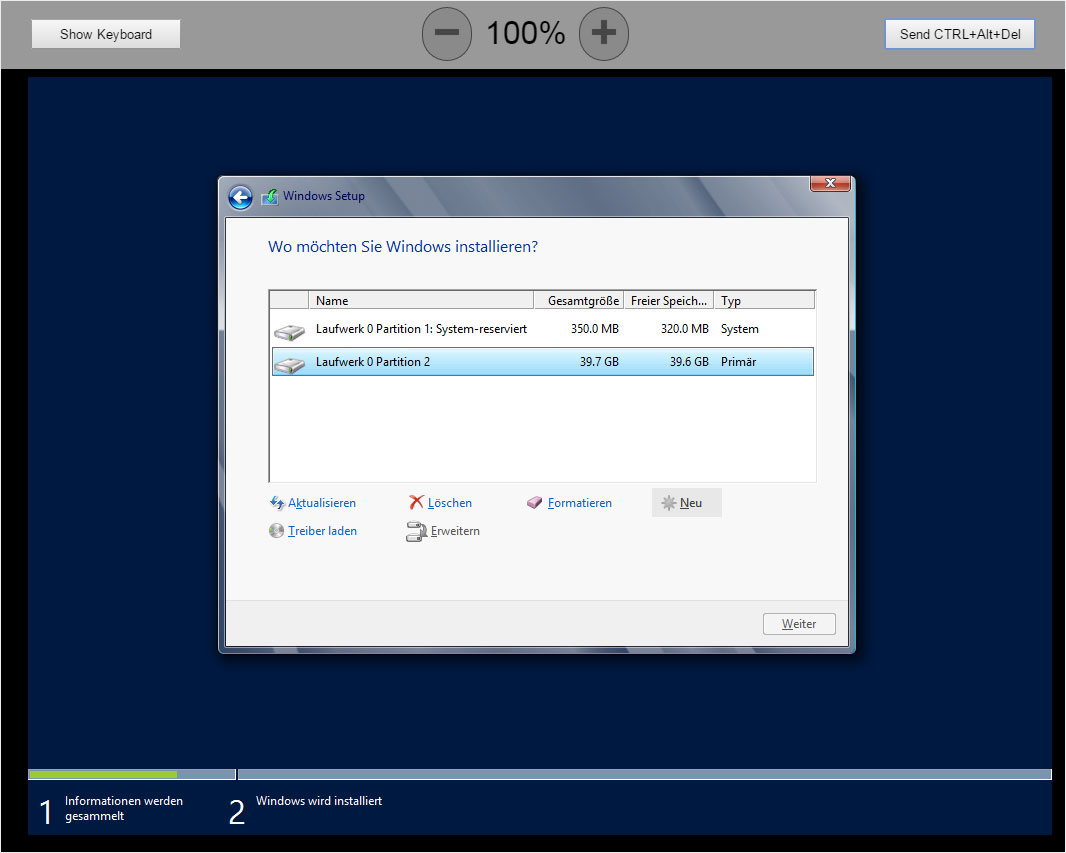This screenshot has width=1066, height=853.
Task: Click the step 2 Windows wird installiert label
Action: coord(319,801)
